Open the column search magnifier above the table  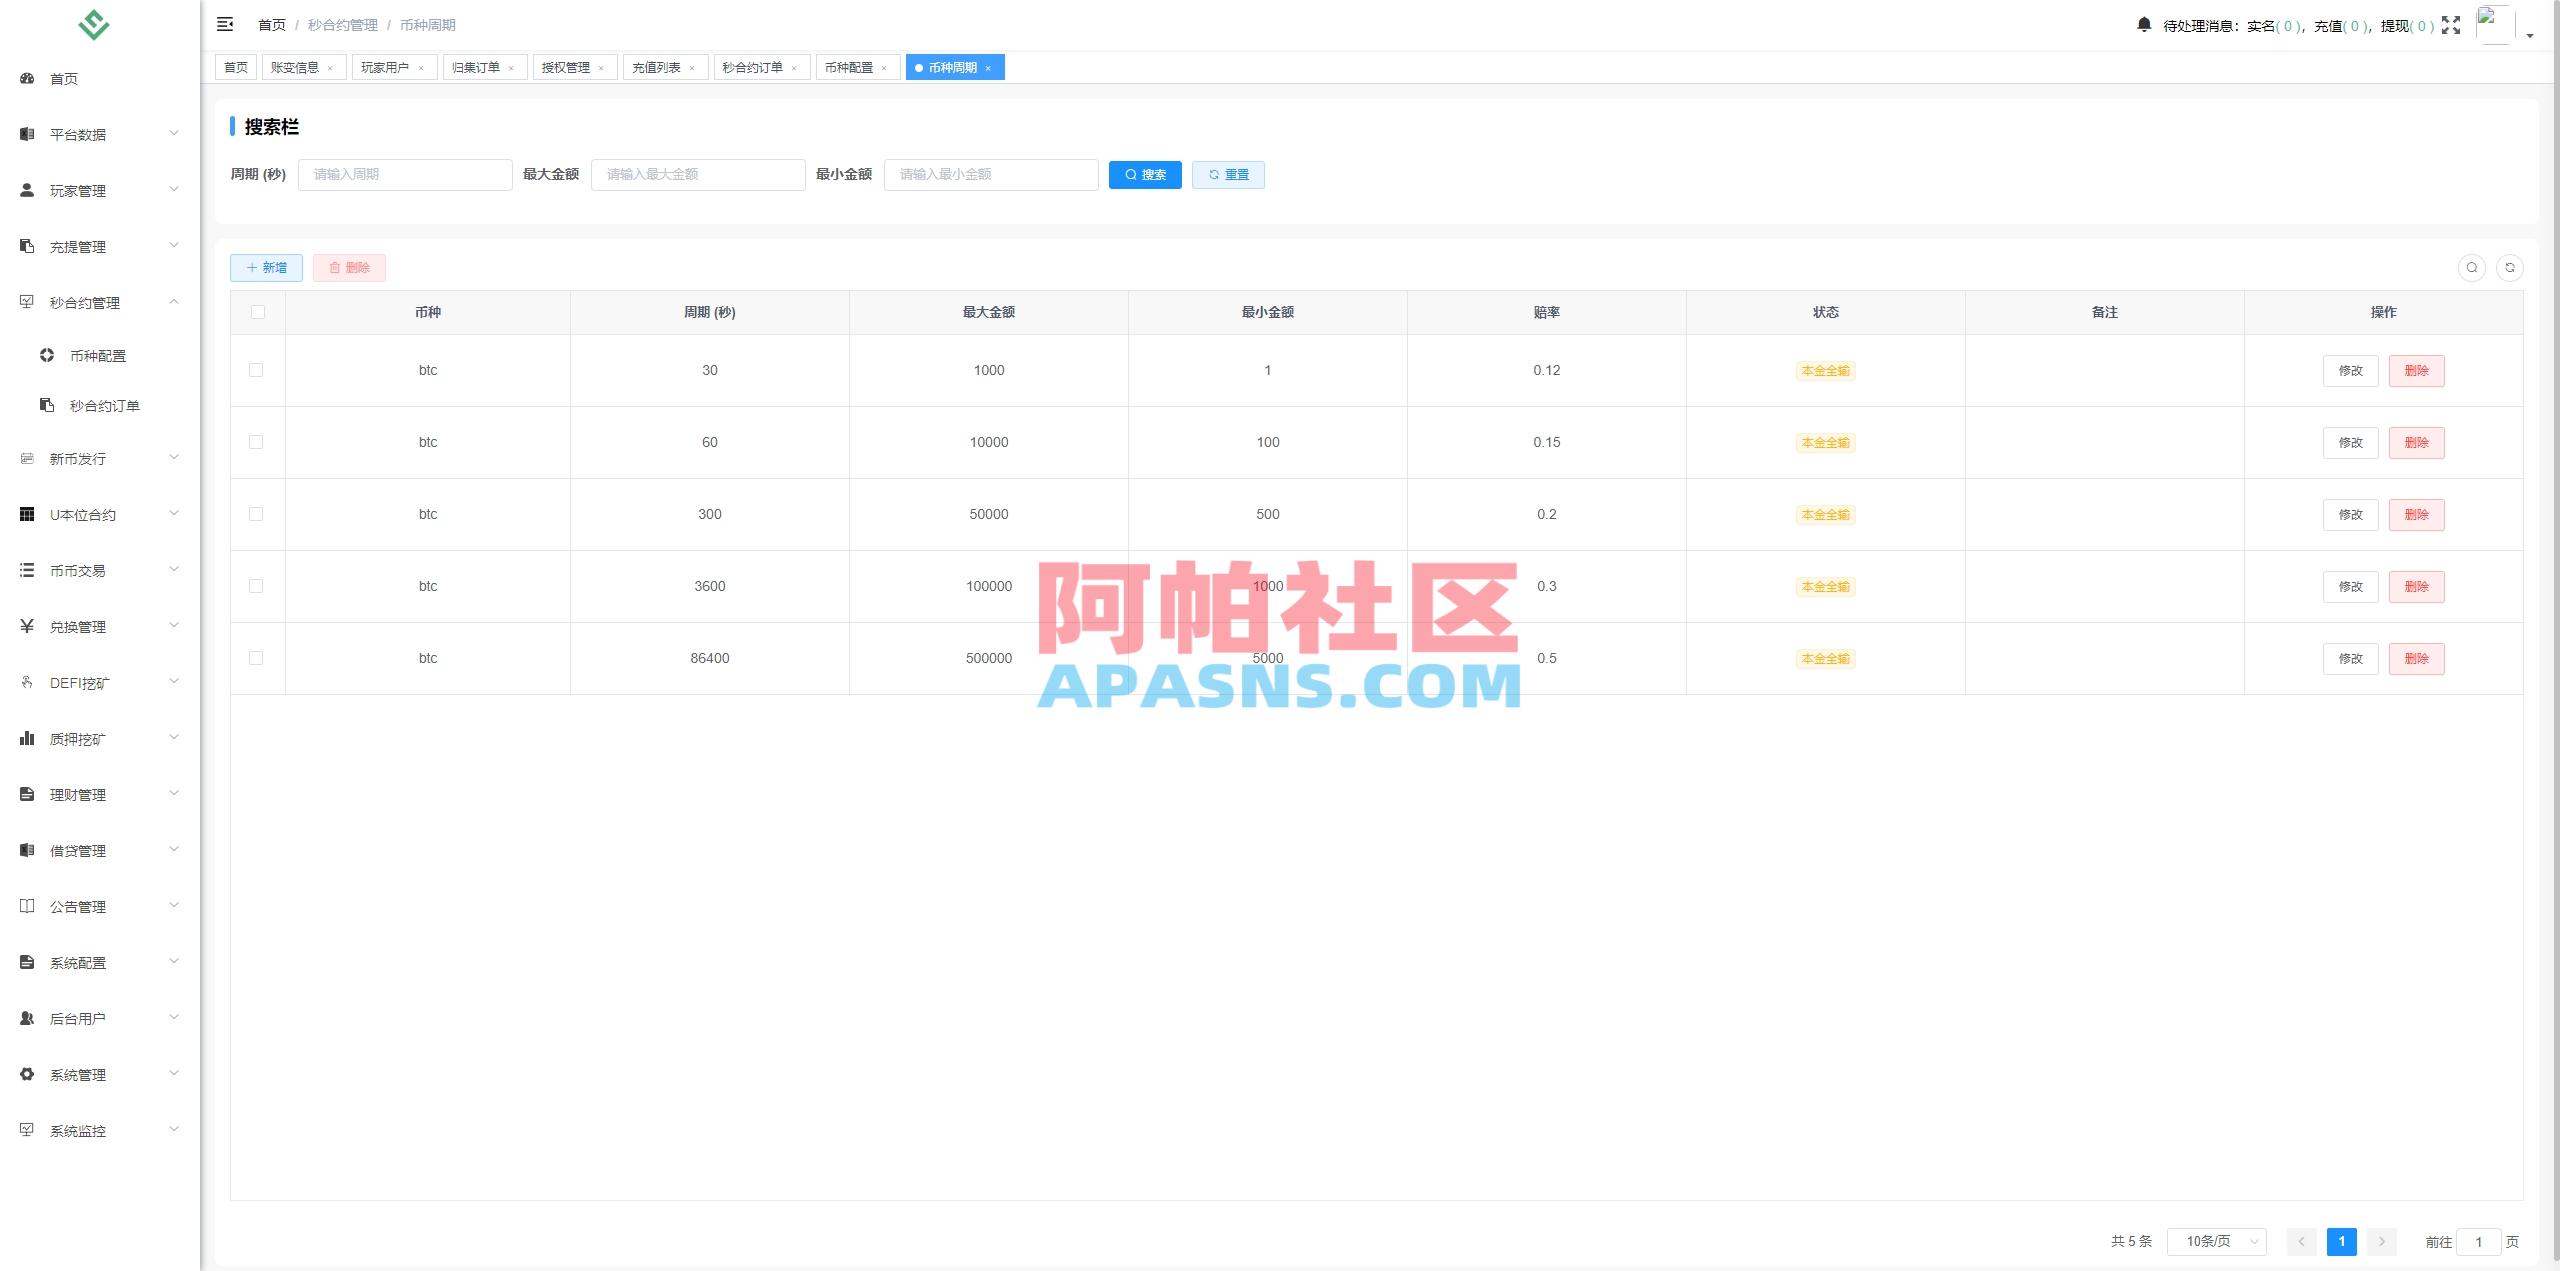coord(2471,267)
